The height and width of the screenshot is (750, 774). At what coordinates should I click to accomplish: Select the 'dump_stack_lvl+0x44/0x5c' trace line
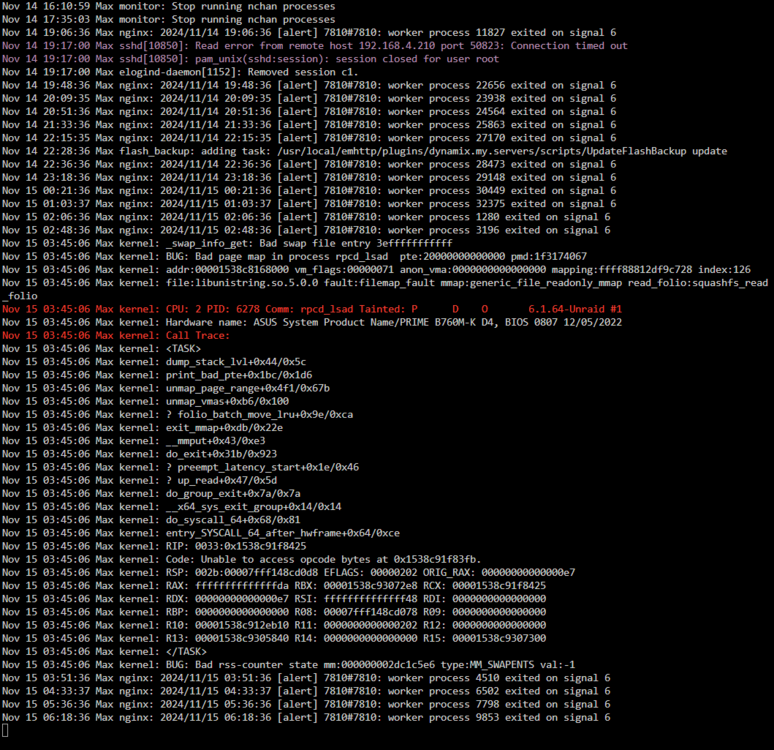154,362
